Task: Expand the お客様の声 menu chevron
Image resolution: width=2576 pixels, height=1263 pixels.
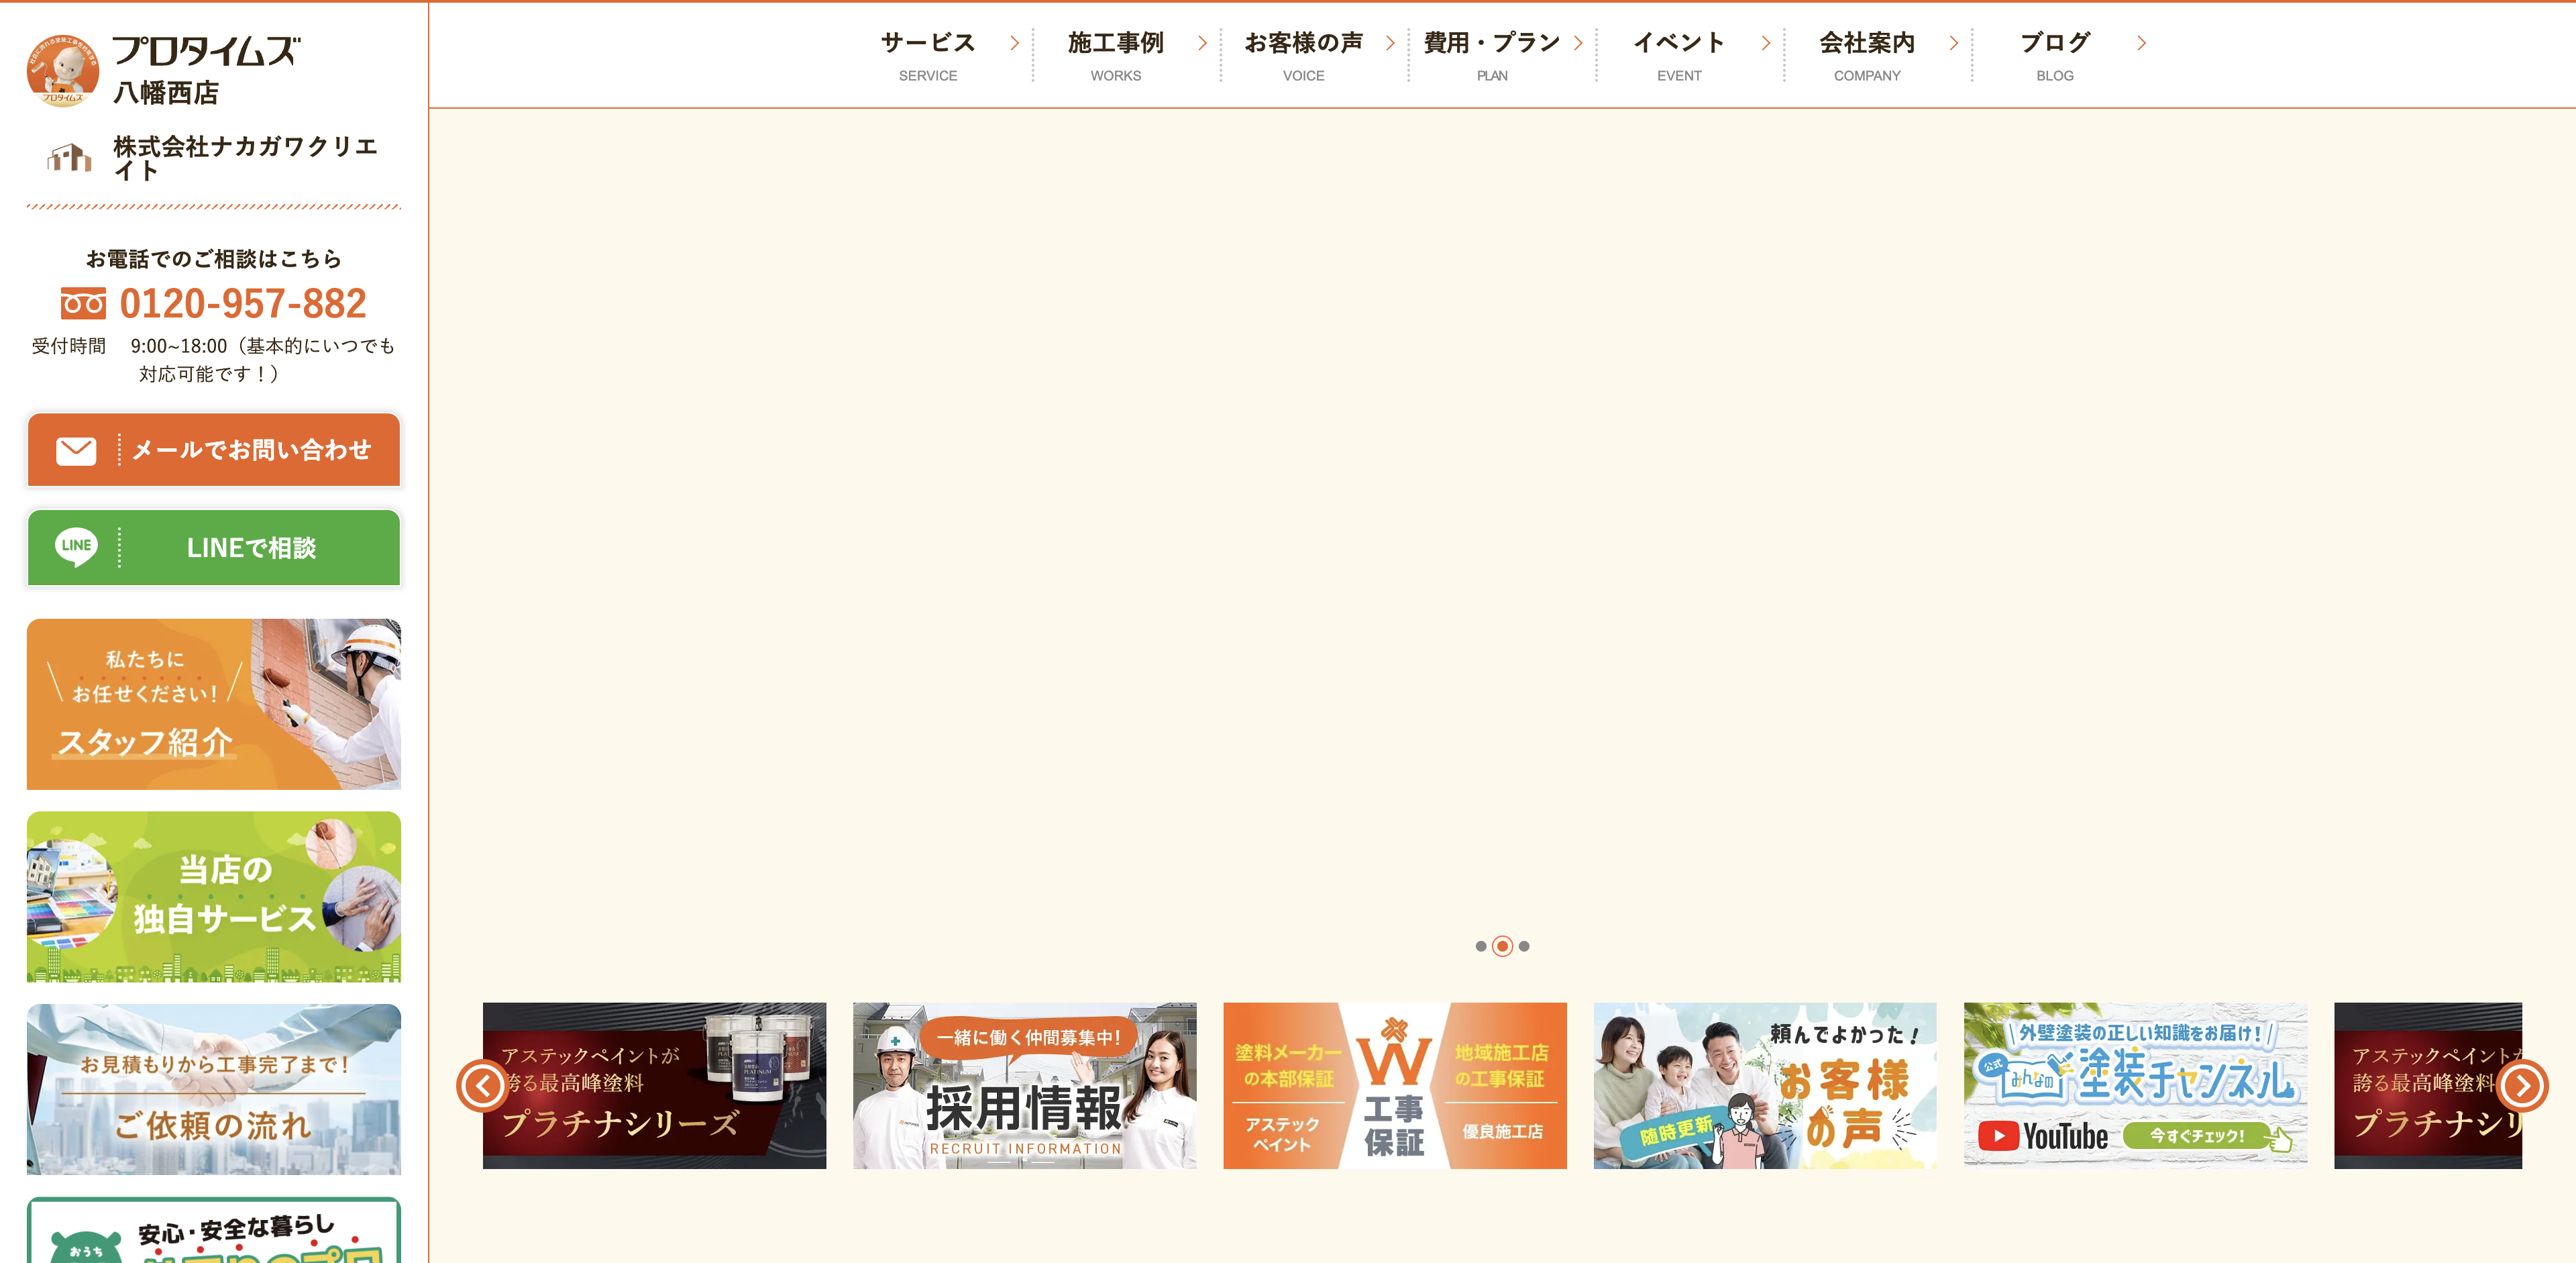Action: pos(1390,43)
